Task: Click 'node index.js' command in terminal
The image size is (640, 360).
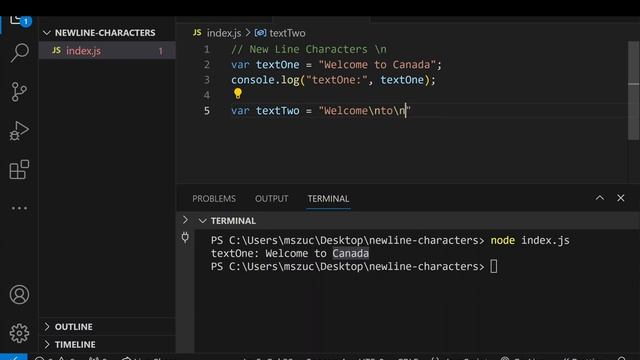Action: click(x=530, y=240)
